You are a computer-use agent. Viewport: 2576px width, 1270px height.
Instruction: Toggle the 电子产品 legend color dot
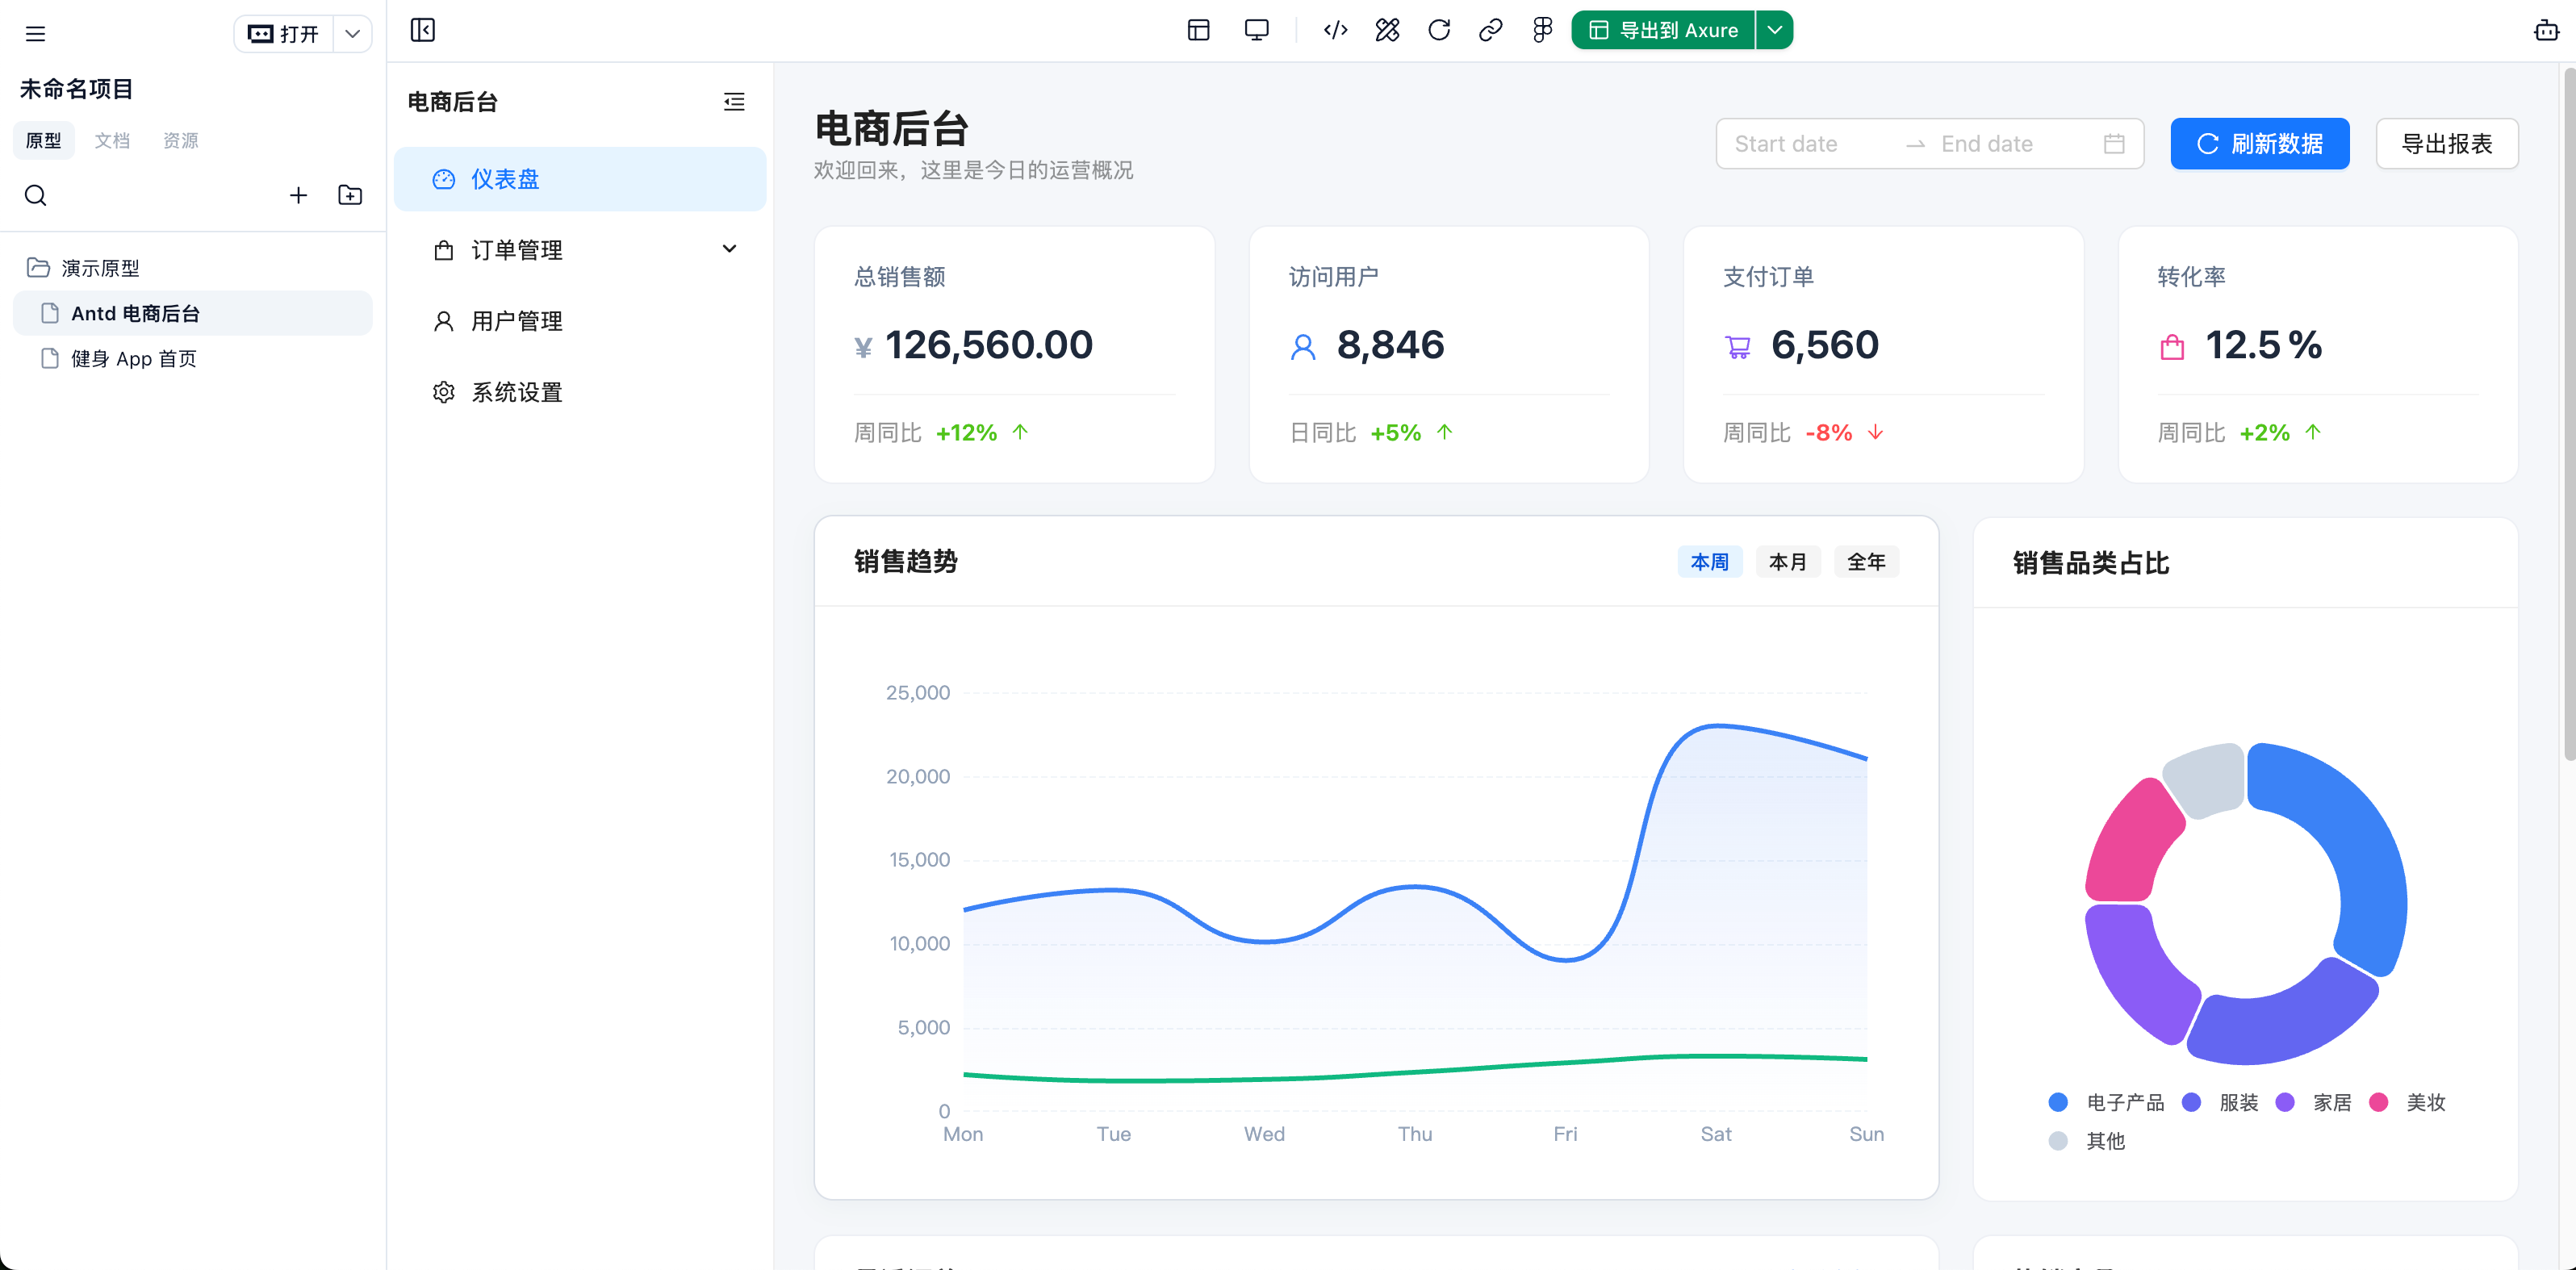pyautogui.click(x=2058, y=1102)
